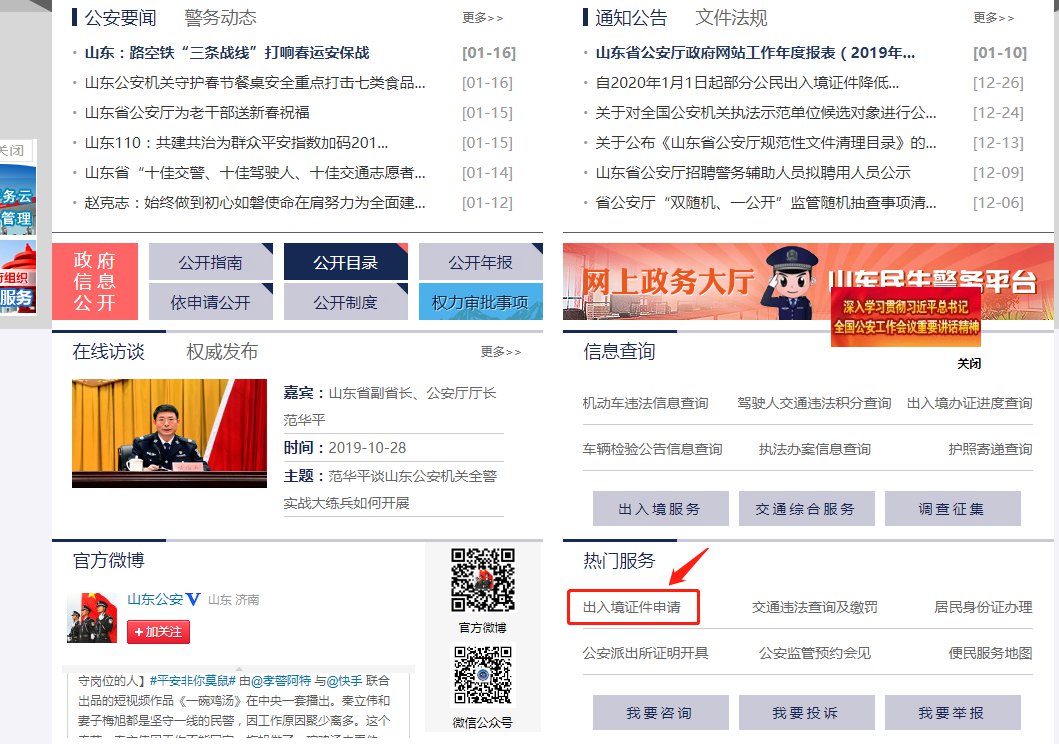Open the 文件法规 tab
Screen dimensions: 1059x744
[731, 18]
